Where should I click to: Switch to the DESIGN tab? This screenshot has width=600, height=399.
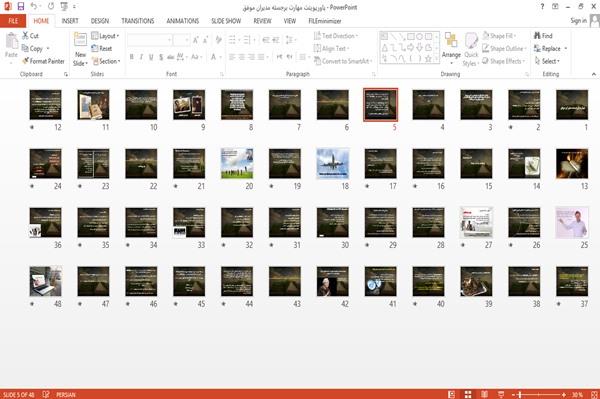pyautogui.click(x=100, y=21)
